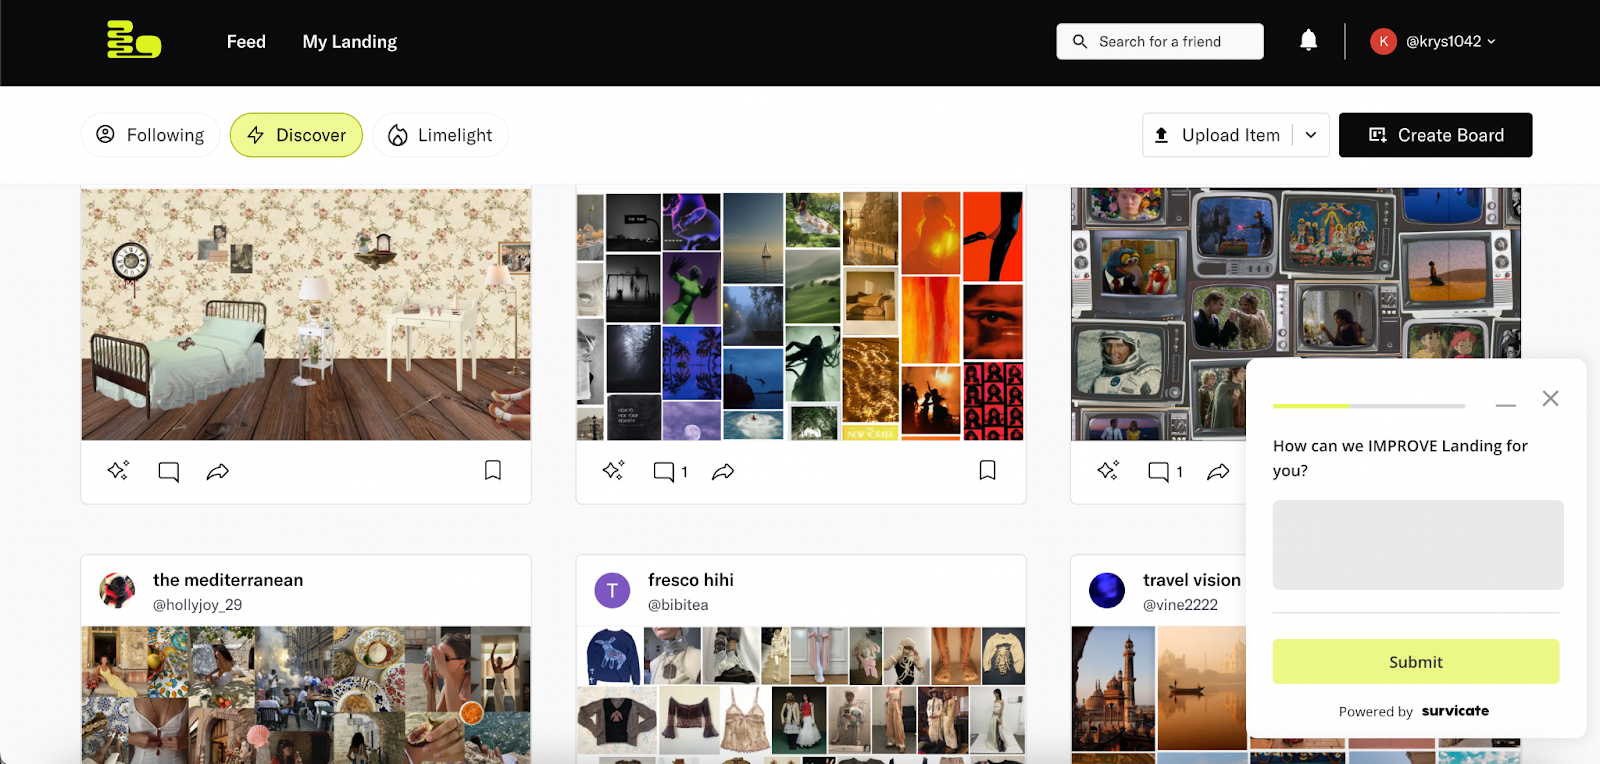Viewport: 1600px width, 764px height.
Task: Open the travel vision board title
Action: [x=1192, y=580]
